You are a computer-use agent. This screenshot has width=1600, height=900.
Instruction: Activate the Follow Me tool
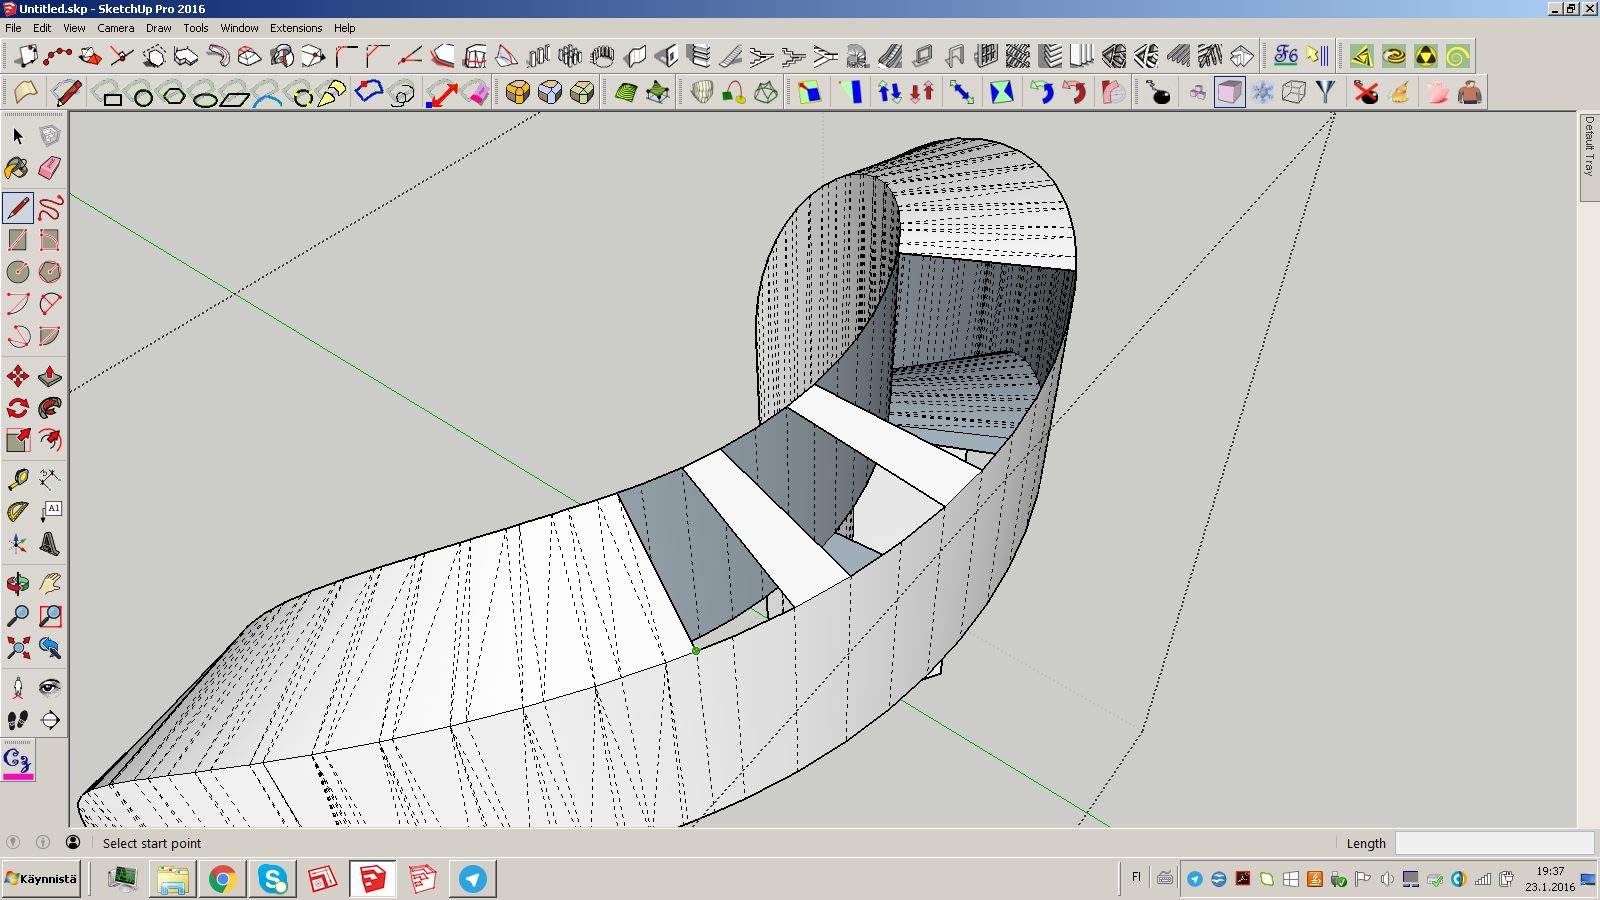tap(49, 408)
